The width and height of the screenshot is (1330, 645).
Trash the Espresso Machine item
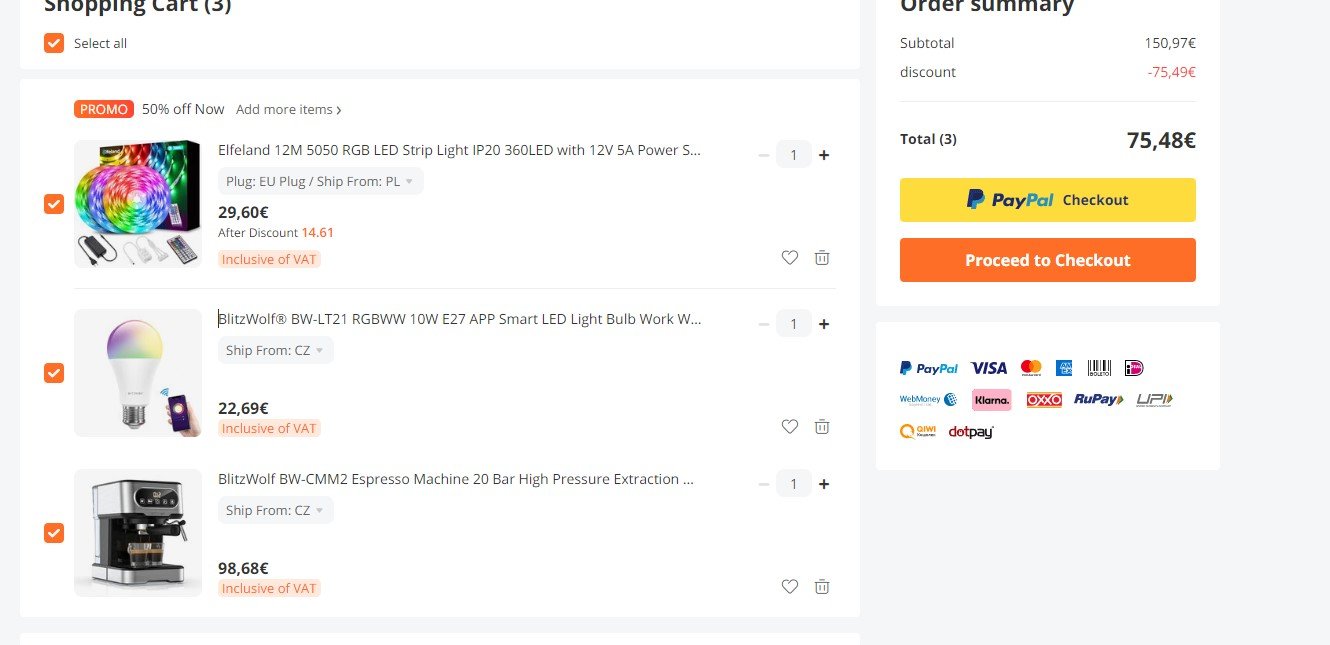tap(822, 586)
